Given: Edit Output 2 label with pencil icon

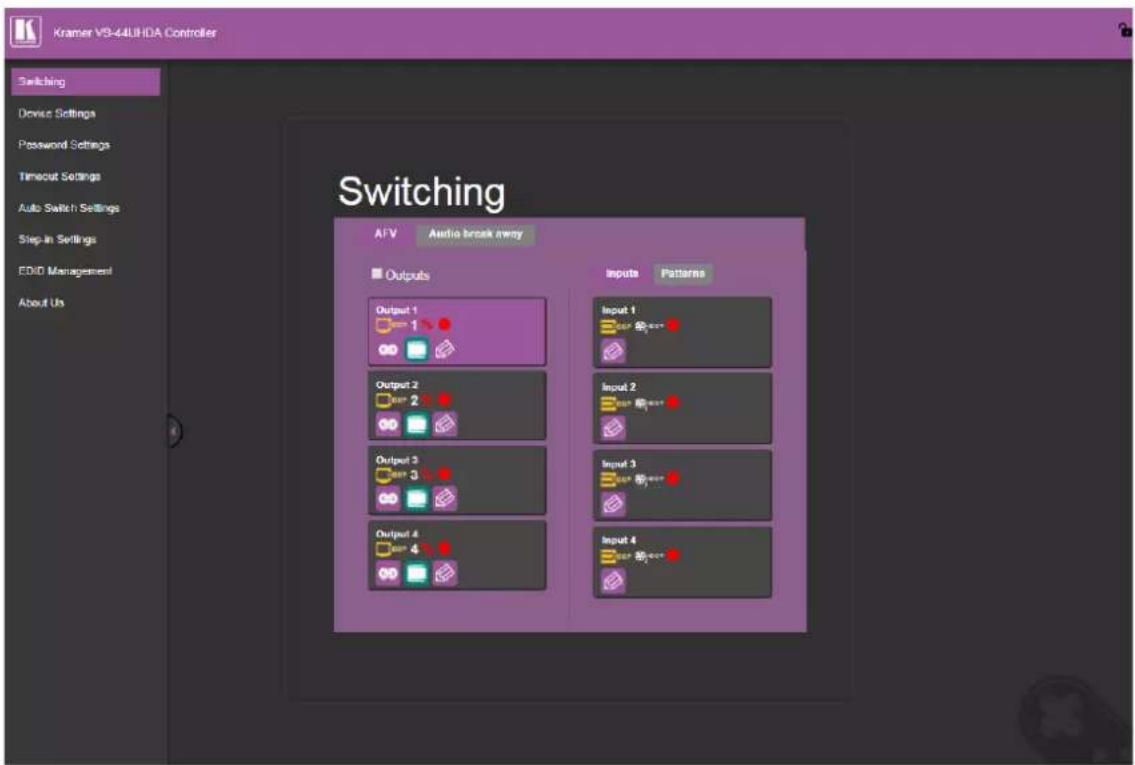Looking at the screenshot, I should (444, 424).
